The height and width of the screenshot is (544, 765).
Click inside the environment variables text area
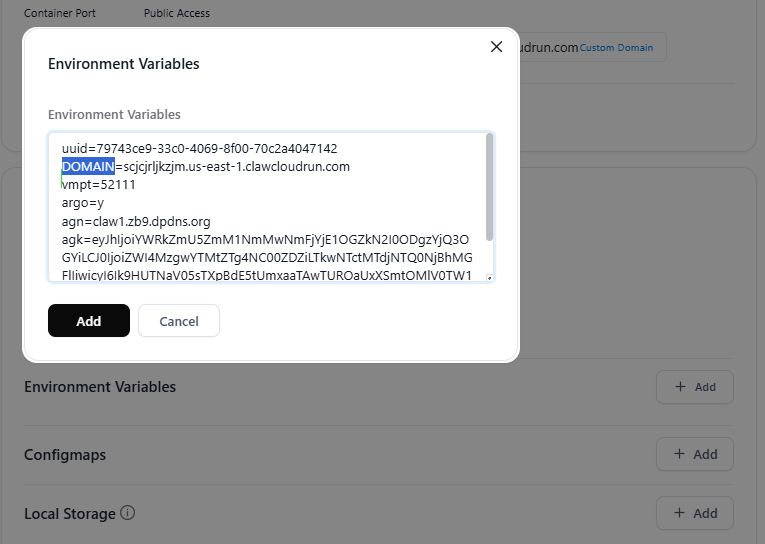coord(271,207)
